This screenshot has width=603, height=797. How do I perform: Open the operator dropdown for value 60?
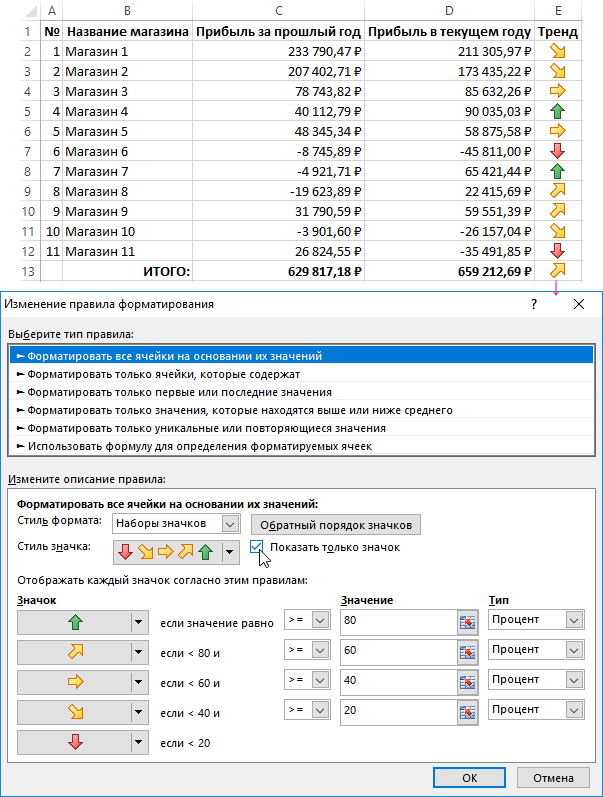coord(320,651)
